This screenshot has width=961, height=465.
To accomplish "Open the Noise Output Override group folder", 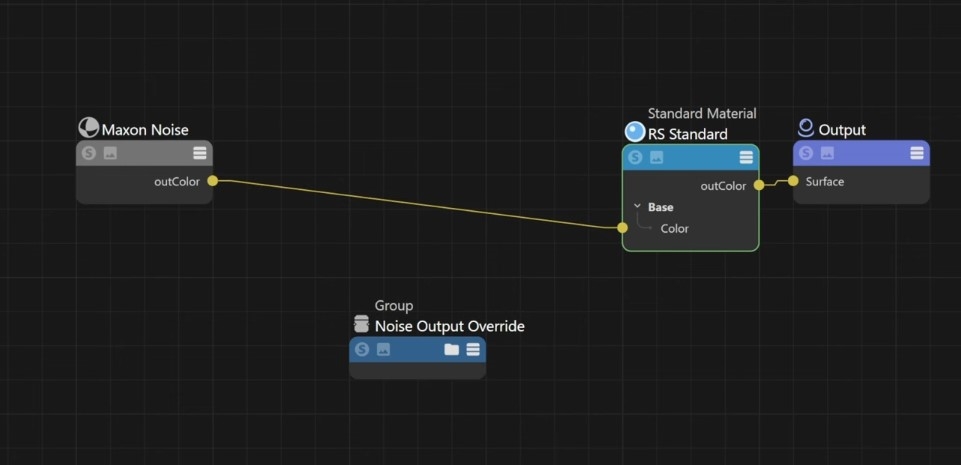I will click(x=451, y=349).
